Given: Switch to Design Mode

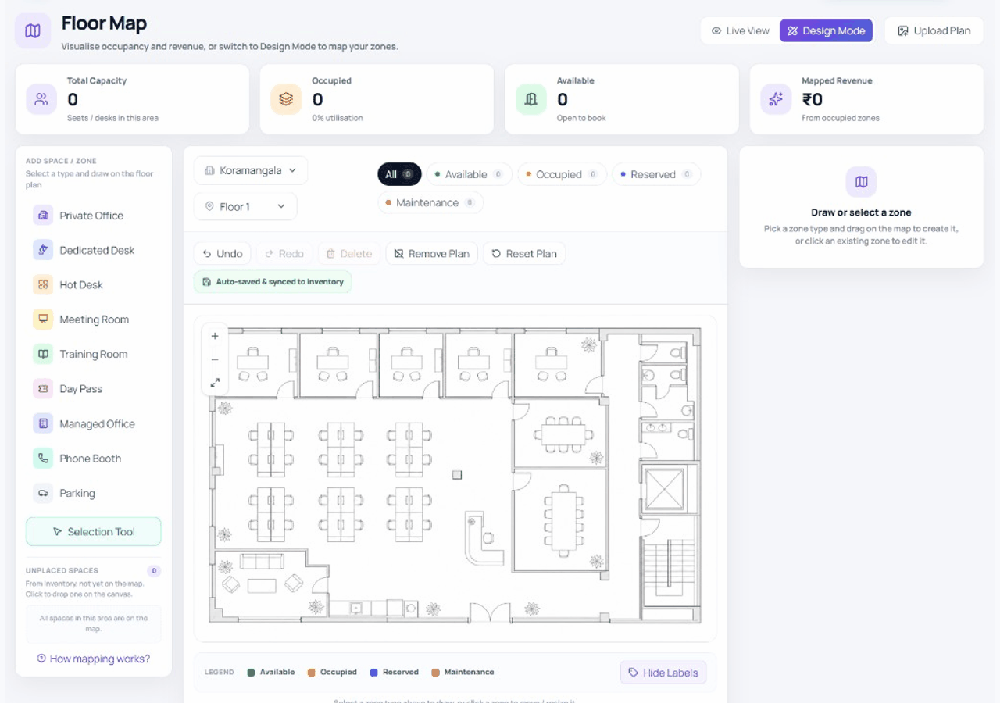Looking at the screenshot, I should 826,31.
